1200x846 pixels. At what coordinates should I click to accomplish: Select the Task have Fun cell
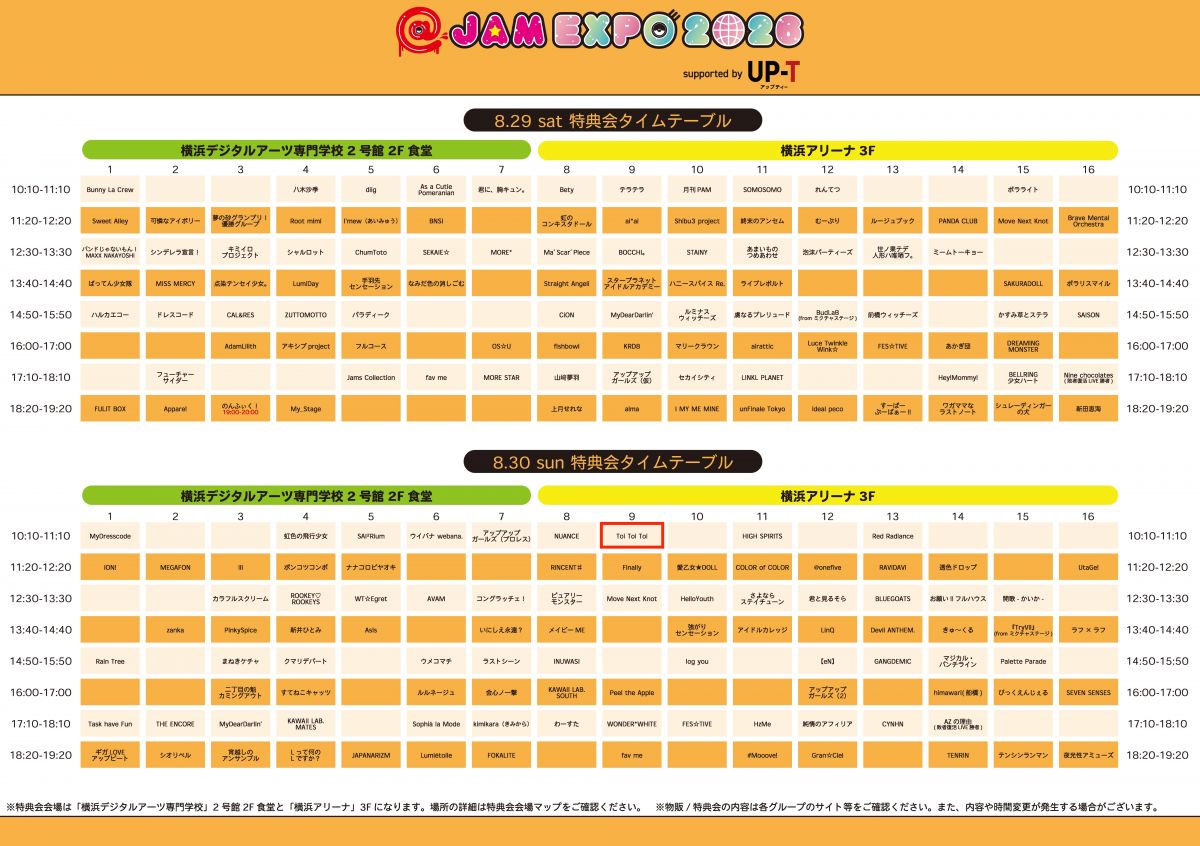point(110,724)
